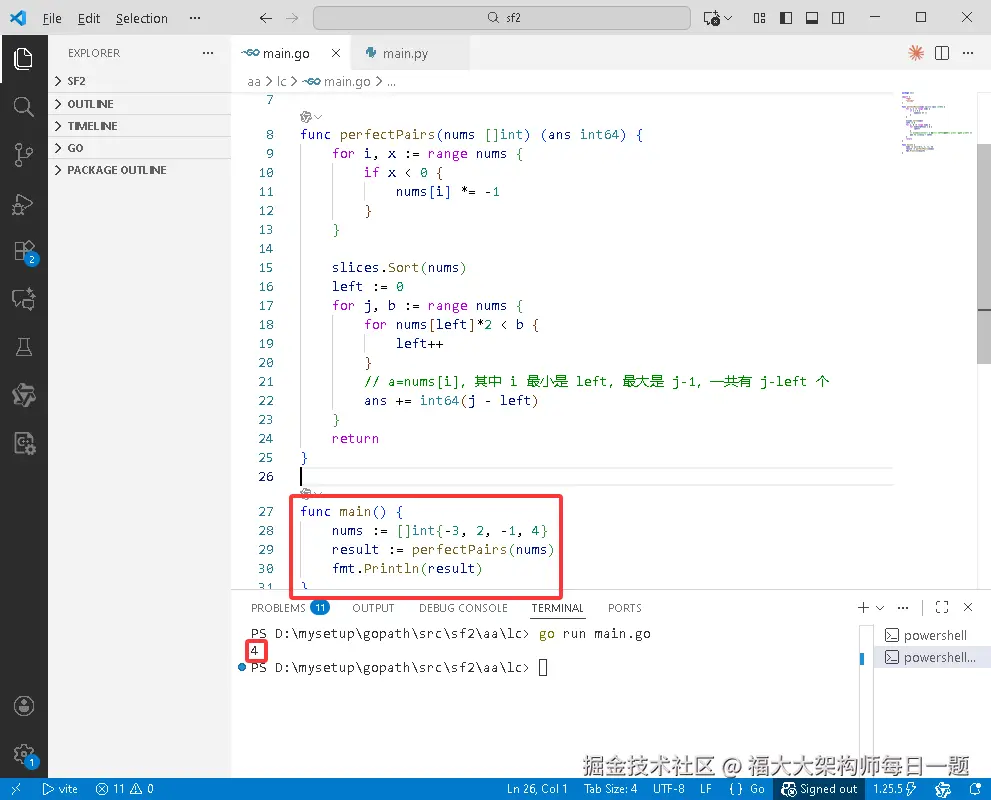Viewport: 991px width, 800px height.
Task: Open the Manage gear menu
Action: click(23, 754)
